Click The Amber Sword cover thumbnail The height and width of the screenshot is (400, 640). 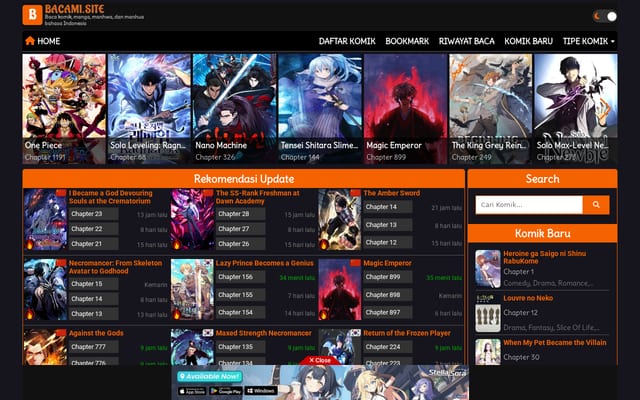[x=340, y=220]
